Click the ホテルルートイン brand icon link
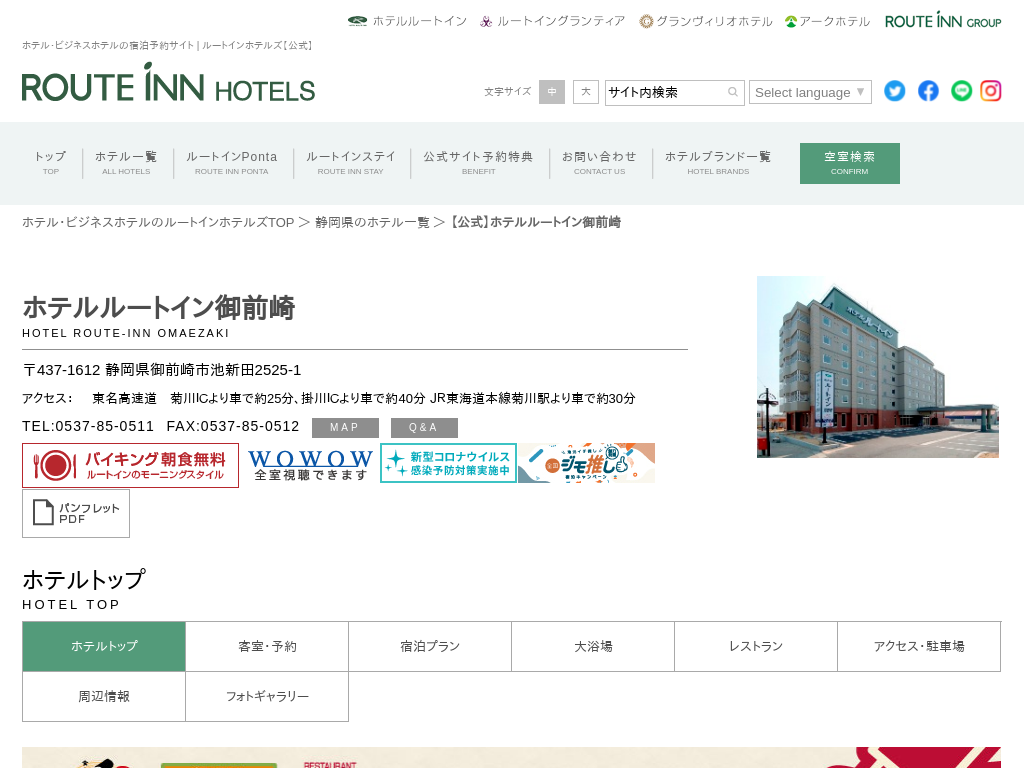Screen dimensions: 1024x768 [x=408, y=21]
